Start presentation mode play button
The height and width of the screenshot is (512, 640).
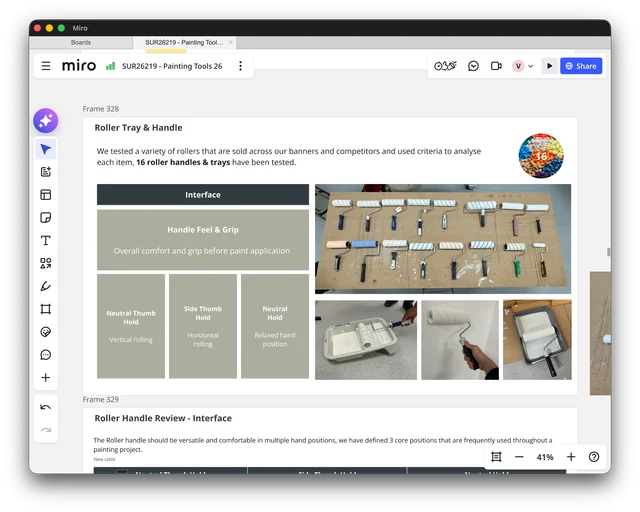tap(549, 66)
